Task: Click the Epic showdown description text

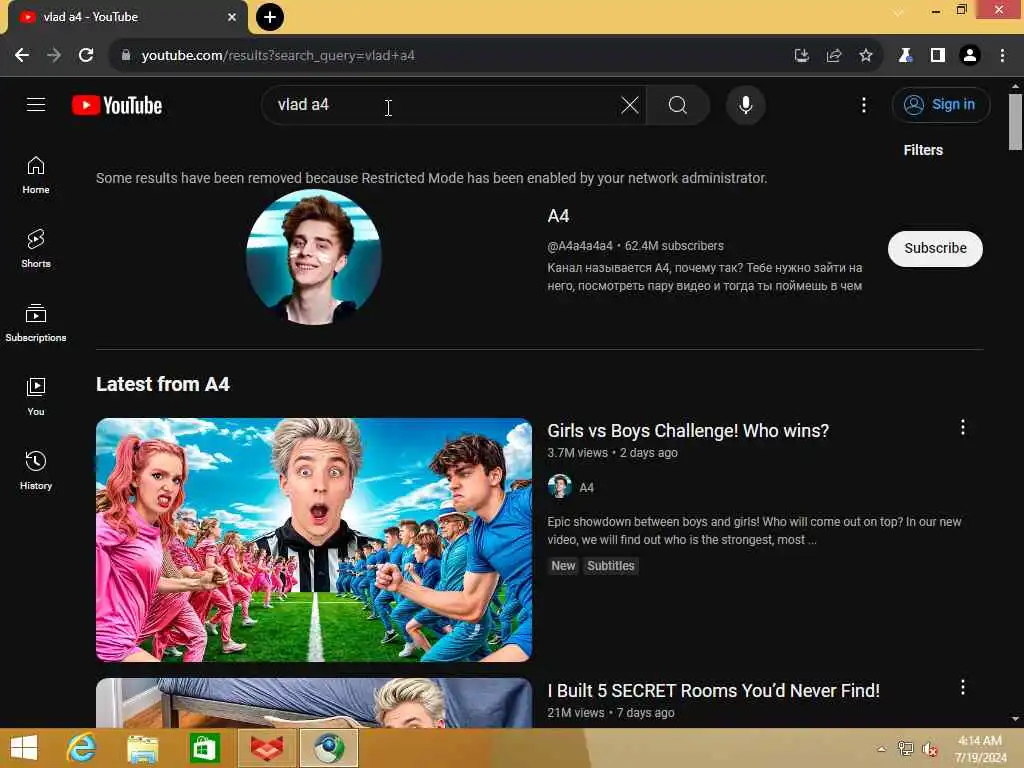Action: (x=754, y=531)
